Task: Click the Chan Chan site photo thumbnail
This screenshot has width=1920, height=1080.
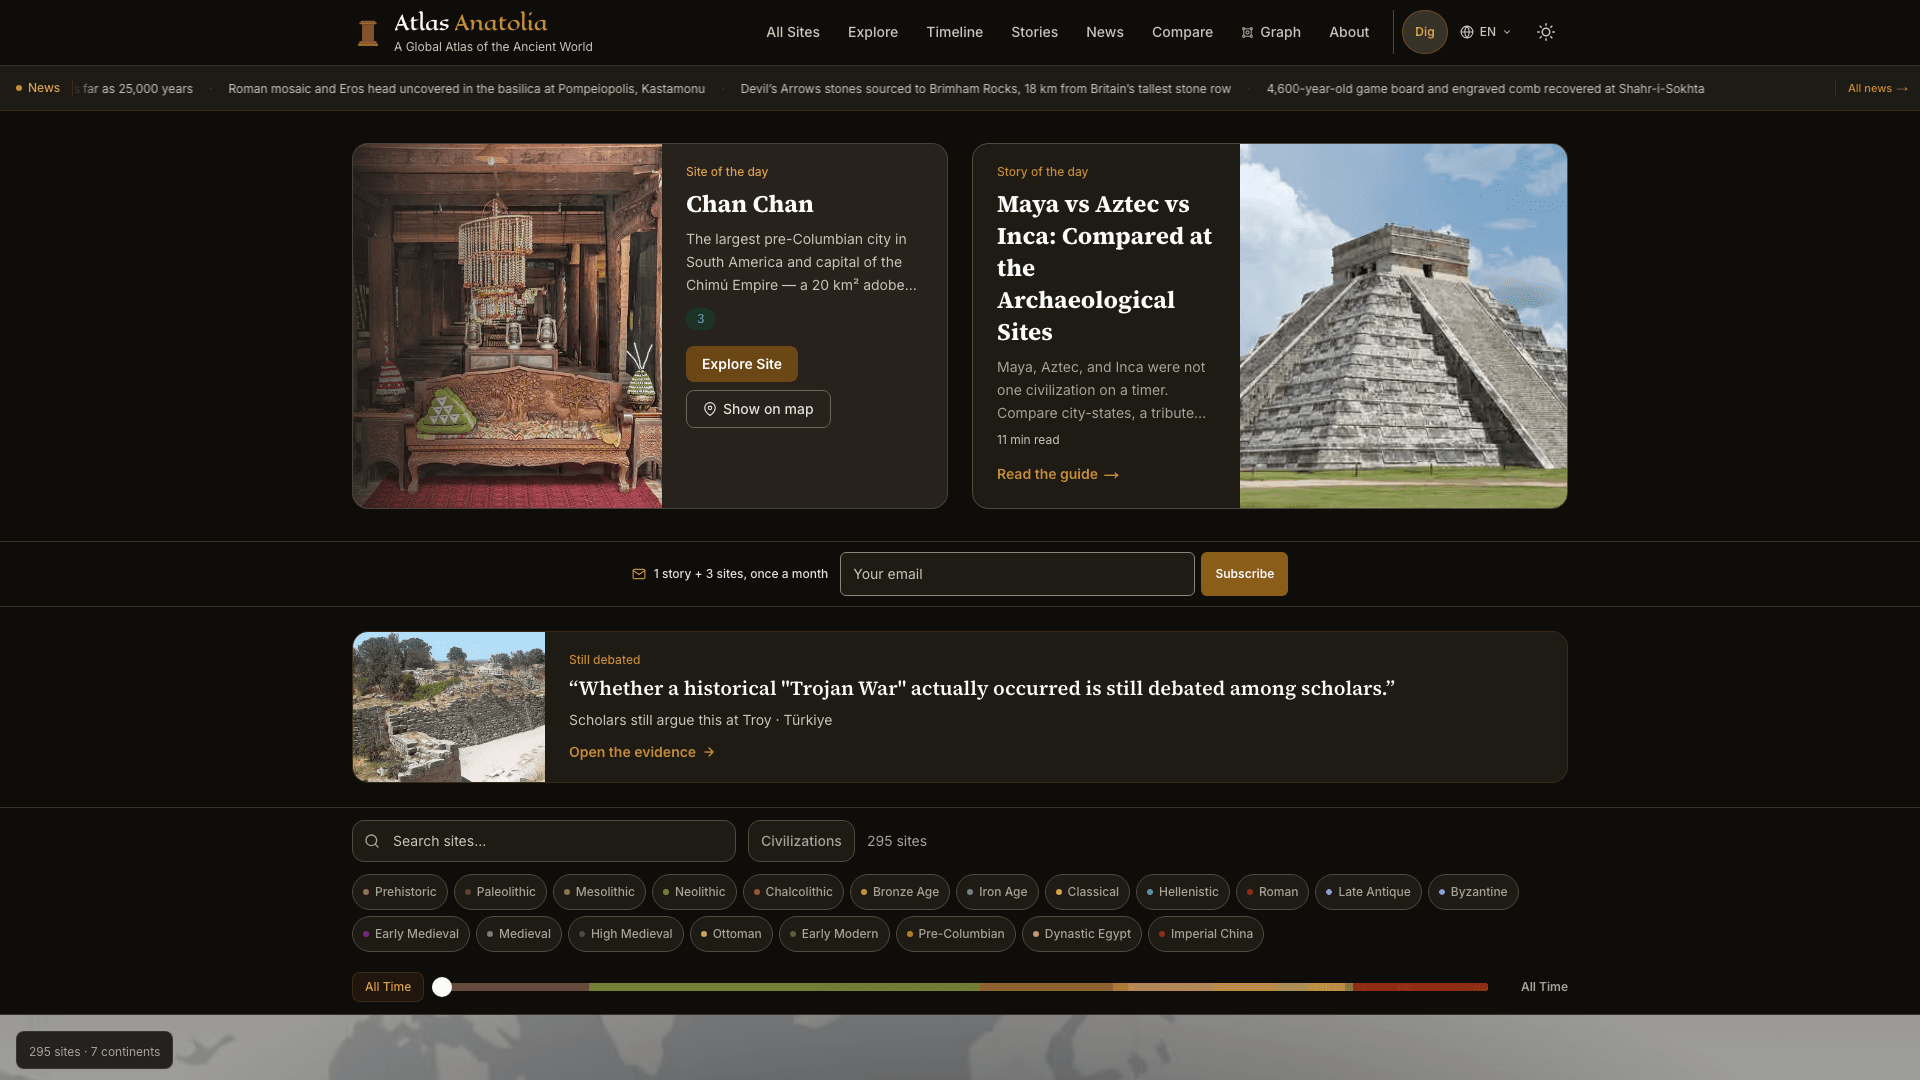Action: click(507, 326)
